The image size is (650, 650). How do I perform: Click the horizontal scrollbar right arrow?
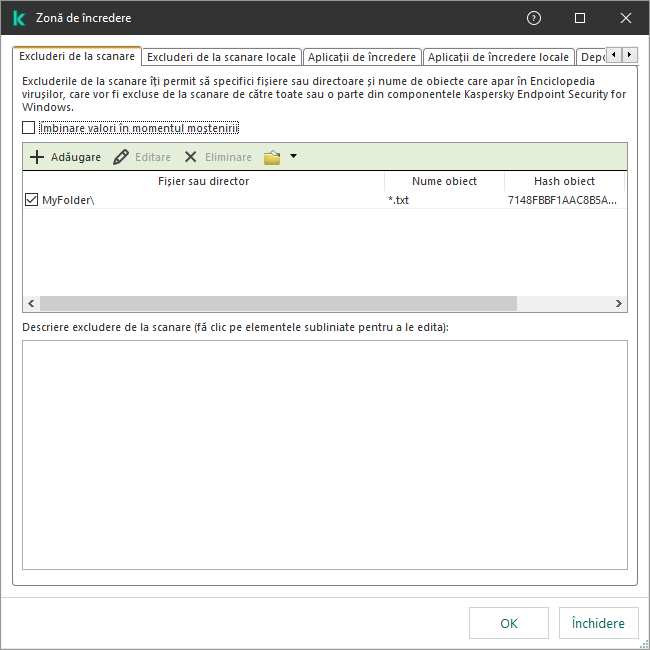coord(618,303)
